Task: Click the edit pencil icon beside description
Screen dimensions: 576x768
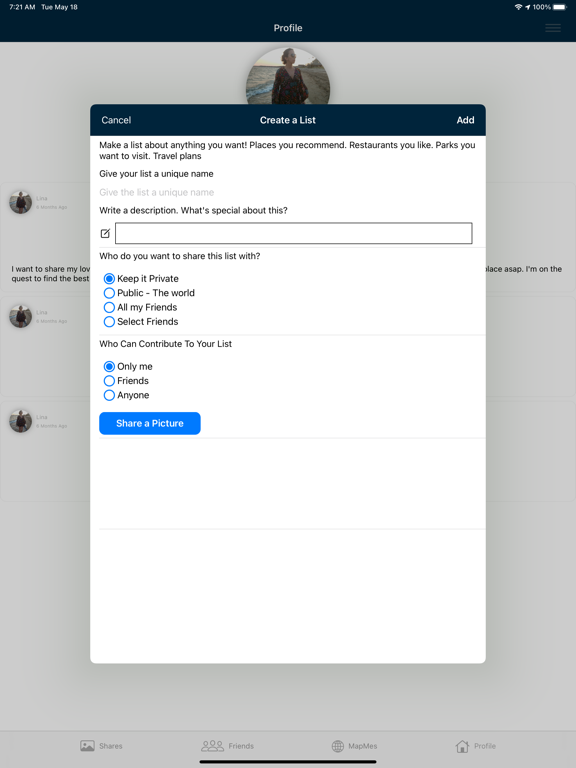Action: point(105,234)
